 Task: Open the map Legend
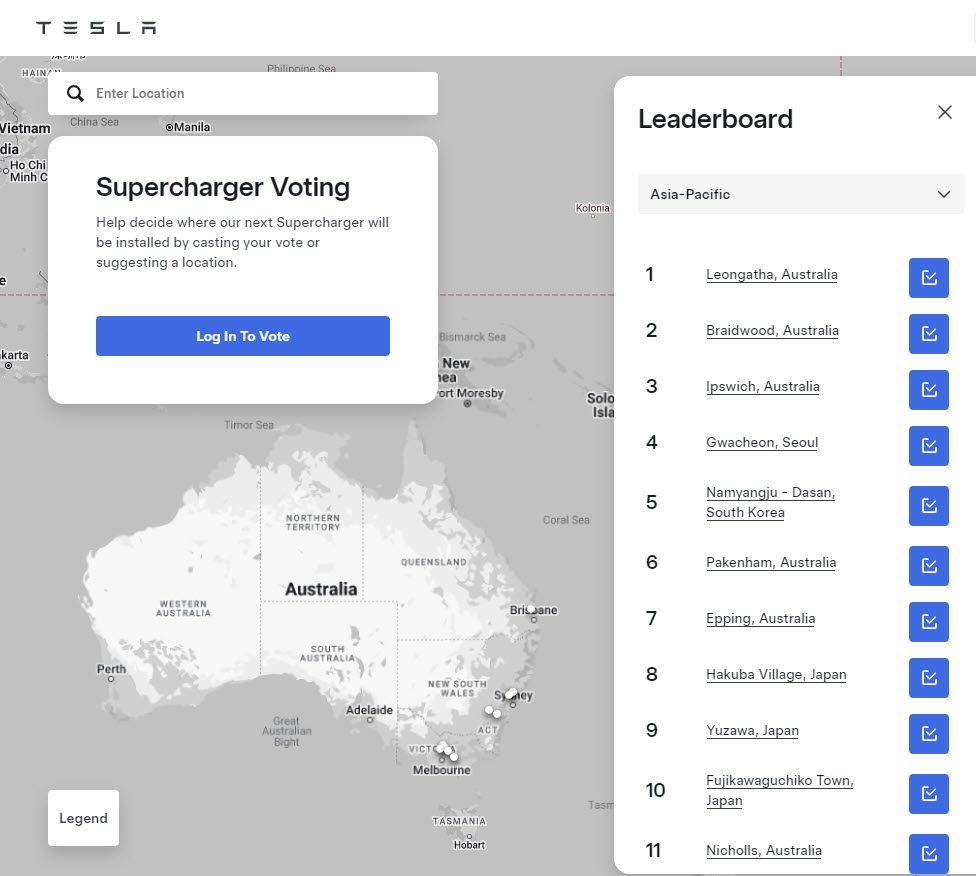pyautogui.click(x=83, y=818)
